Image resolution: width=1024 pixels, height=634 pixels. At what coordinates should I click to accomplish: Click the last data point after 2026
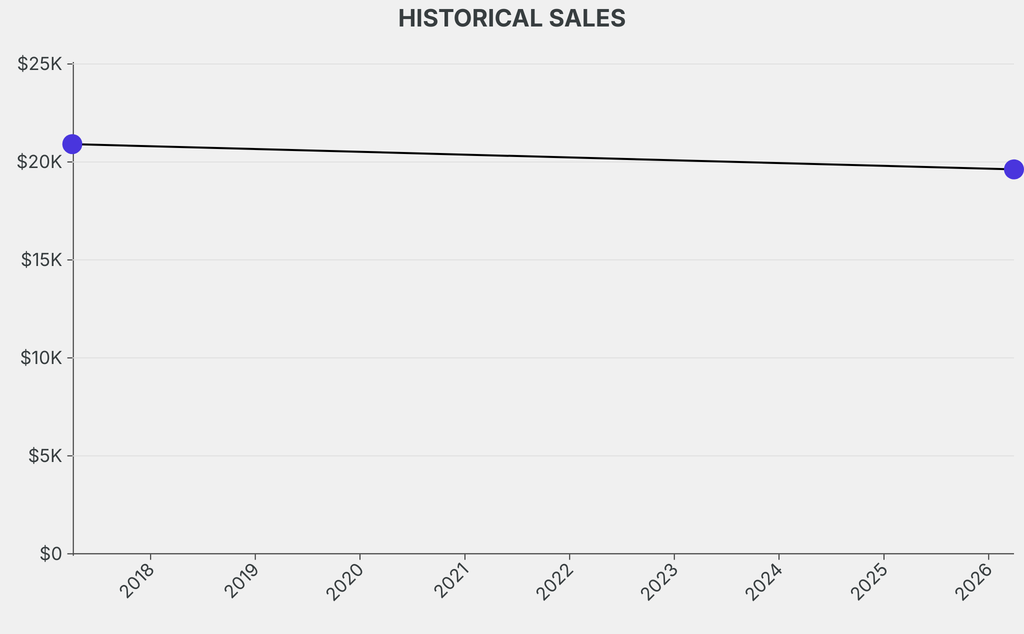pyautogui.click(x=1013, y=169)
